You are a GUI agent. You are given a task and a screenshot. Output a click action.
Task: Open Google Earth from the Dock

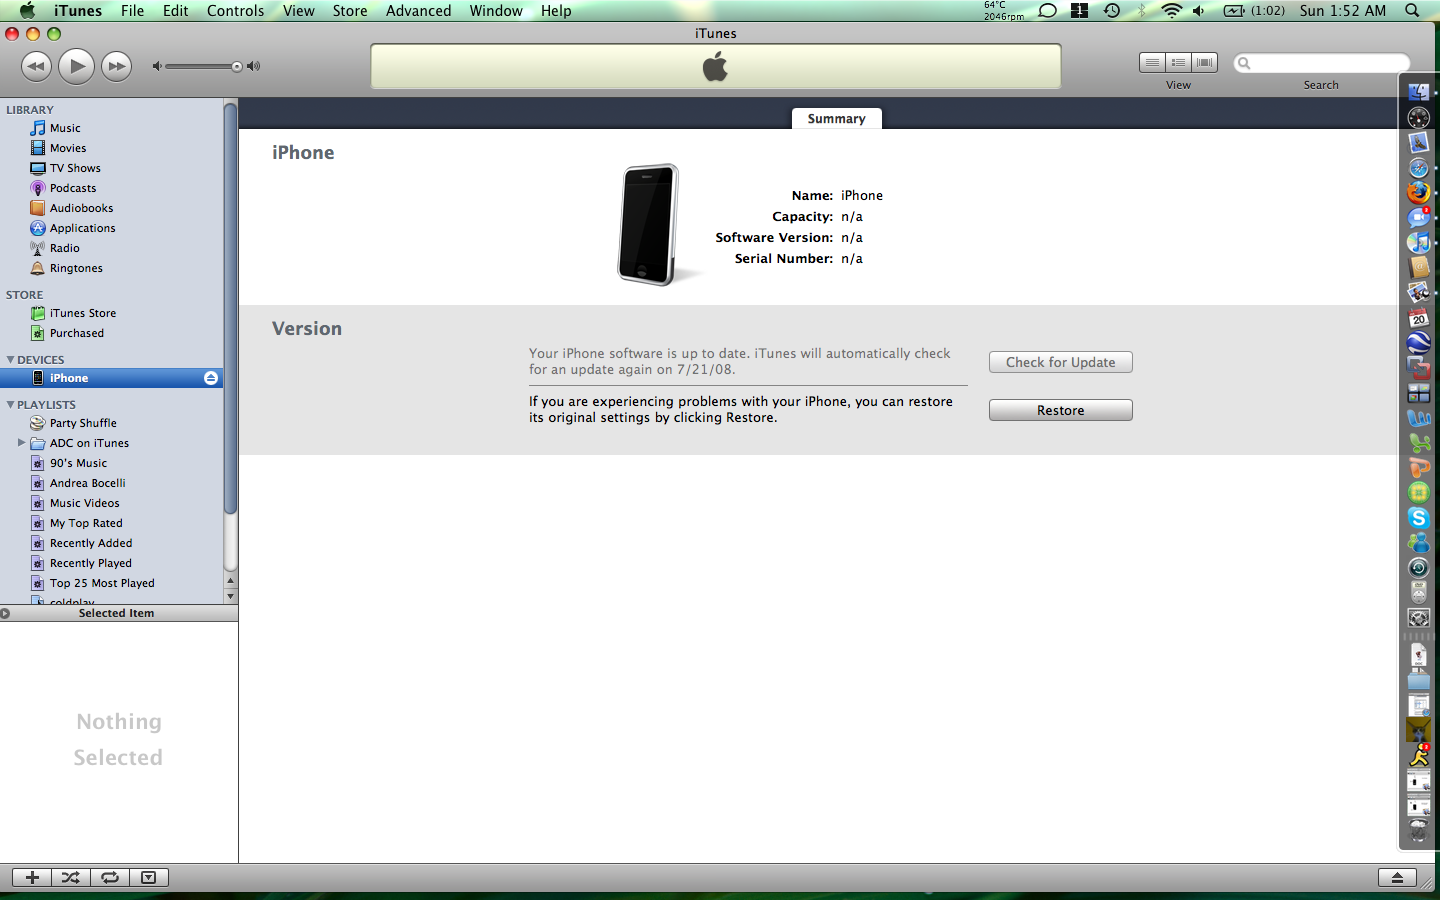click(1419, 342)
